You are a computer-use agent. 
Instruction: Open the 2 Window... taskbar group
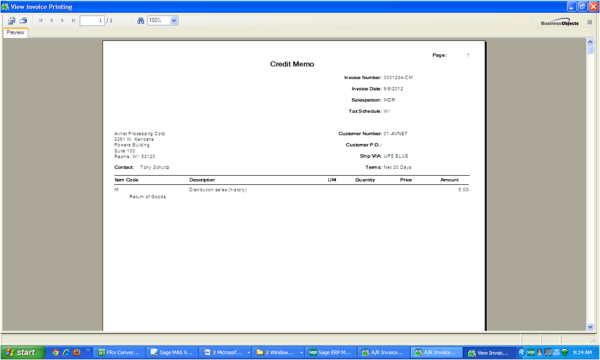[x=278, y=352]
